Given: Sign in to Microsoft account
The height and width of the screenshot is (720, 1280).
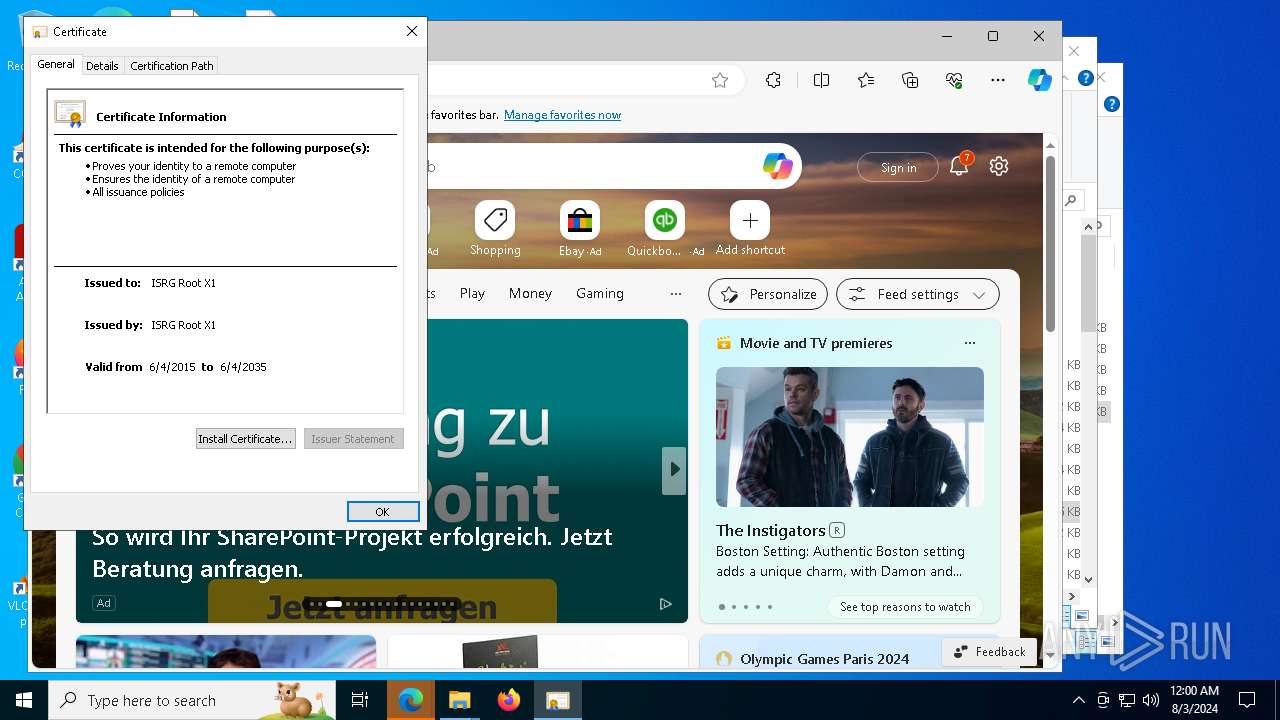Looking at the screenshot, I should coord(898,168).
